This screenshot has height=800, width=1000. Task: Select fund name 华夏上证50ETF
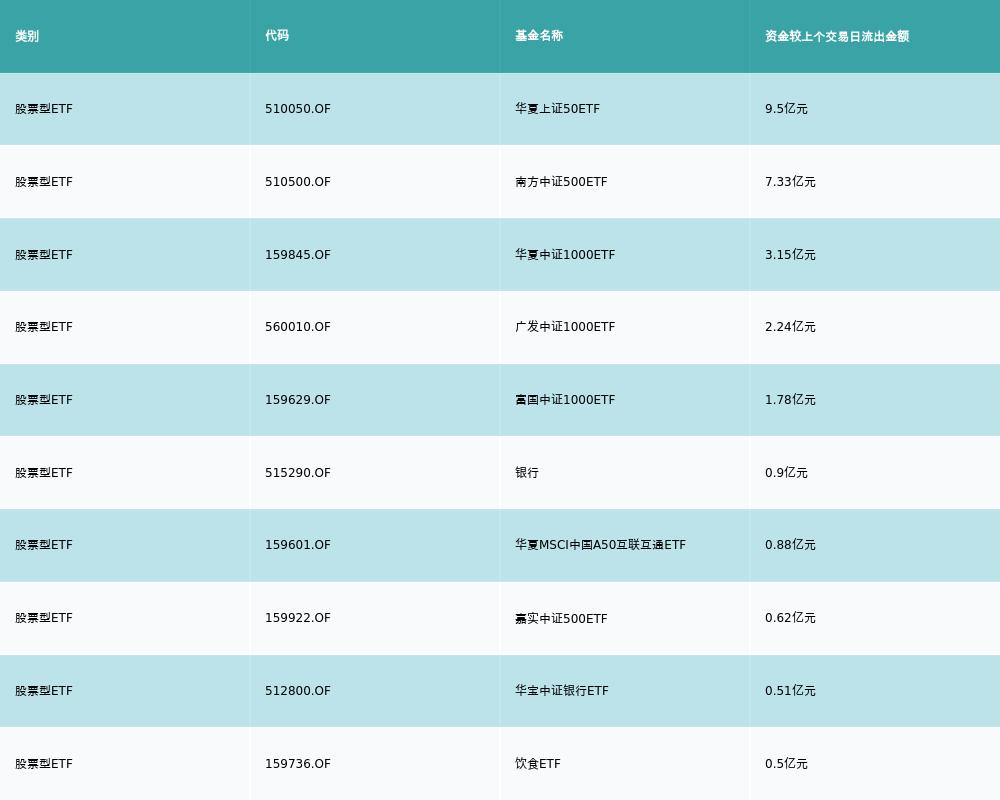click(557, 109)
